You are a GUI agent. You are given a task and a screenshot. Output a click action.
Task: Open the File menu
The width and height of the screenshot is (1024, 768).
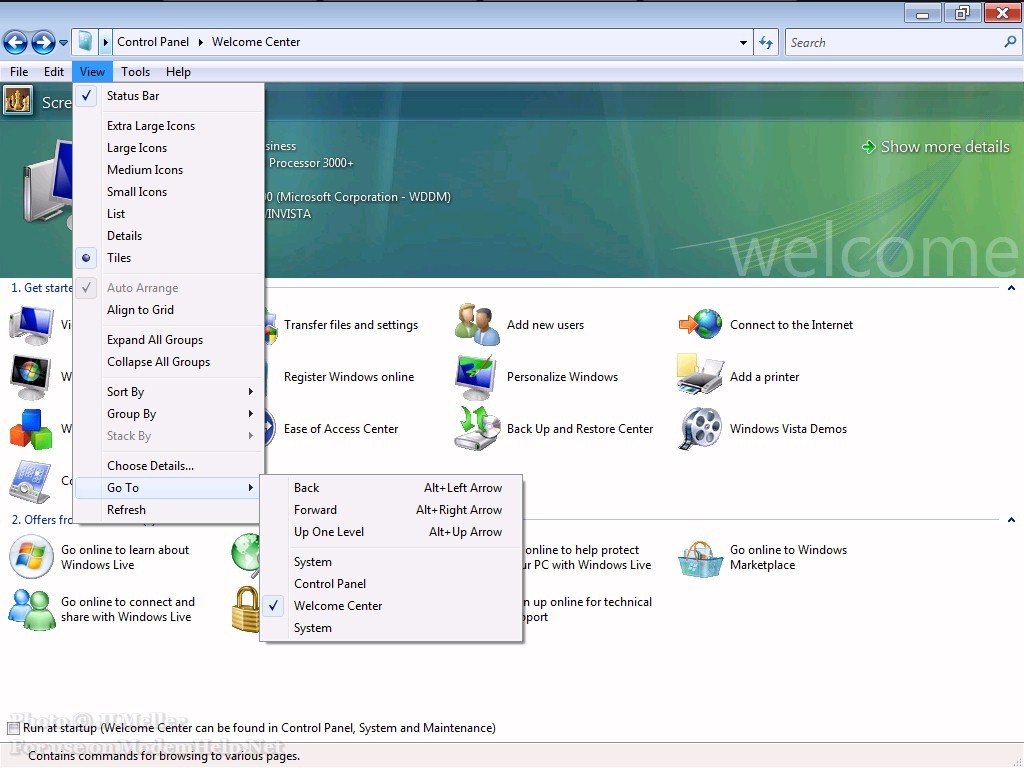19,72
